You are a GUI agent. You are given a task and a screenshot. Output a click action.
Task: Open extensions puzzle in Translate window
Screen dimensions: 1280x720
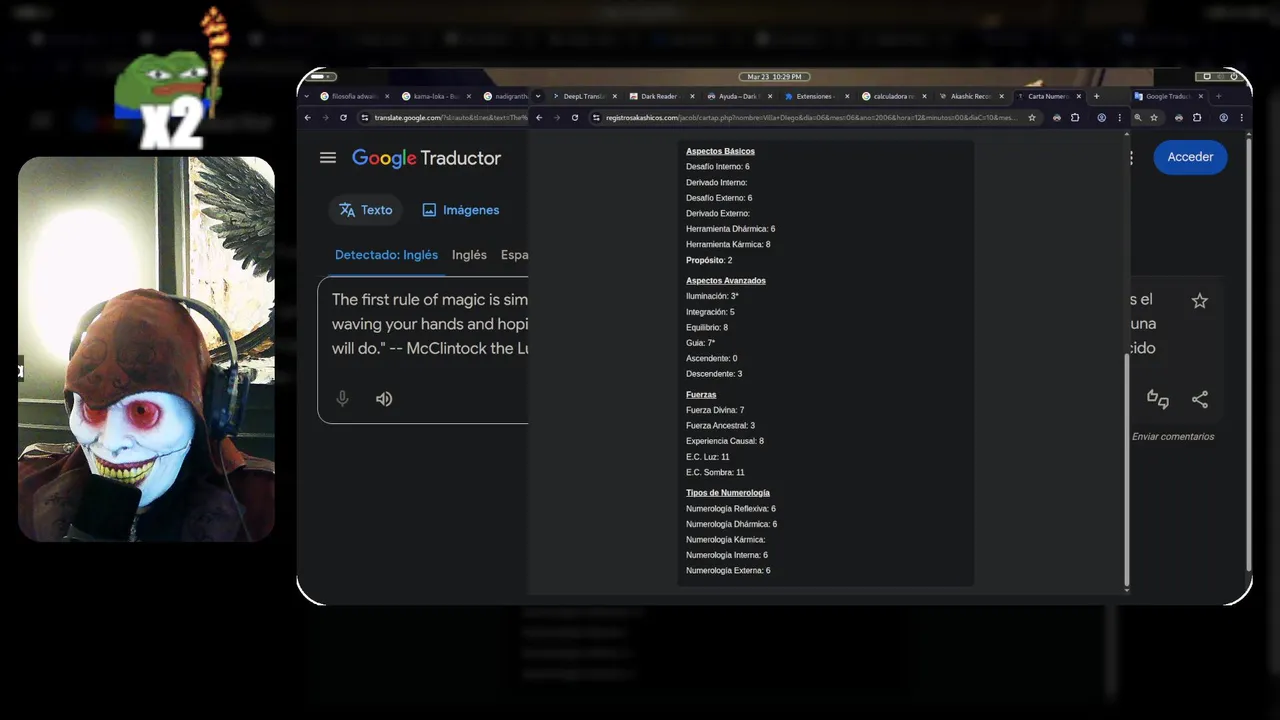tap(1197, 117)
